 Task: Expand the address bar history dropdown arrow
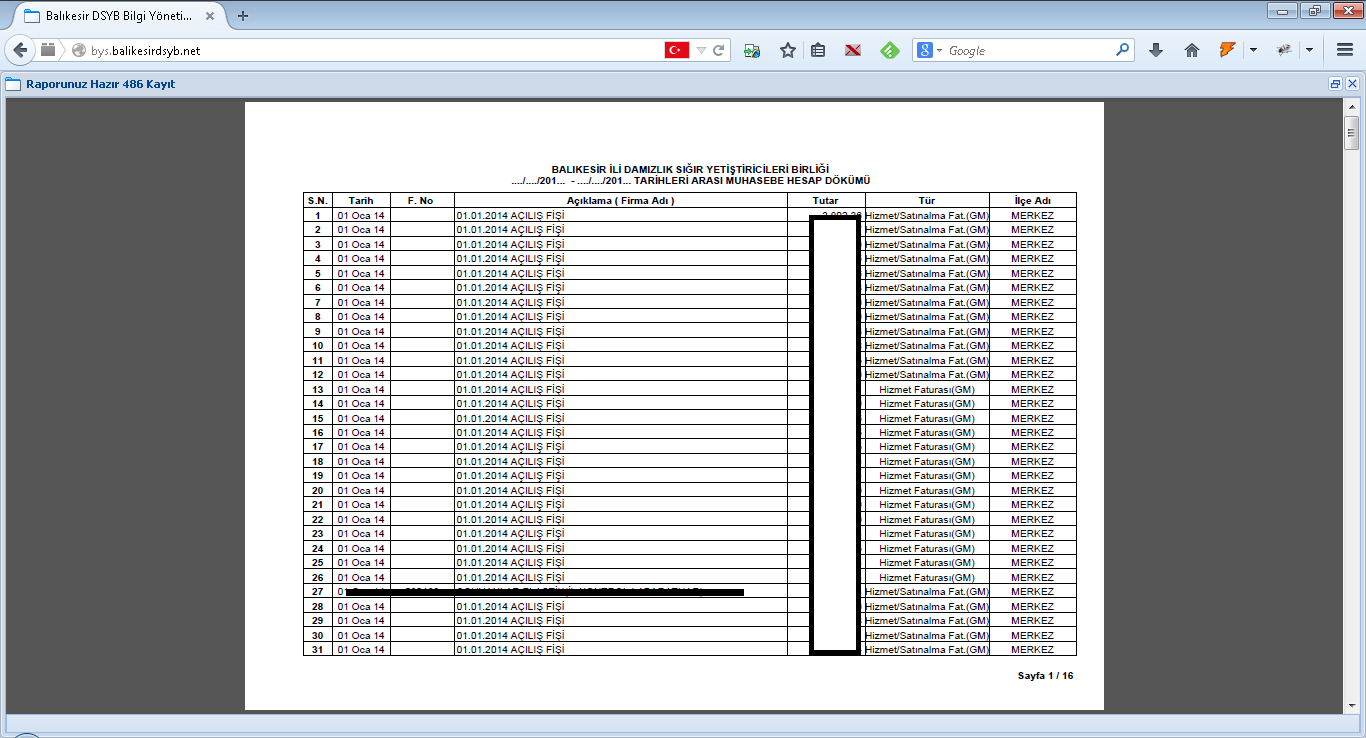(701, 50)
